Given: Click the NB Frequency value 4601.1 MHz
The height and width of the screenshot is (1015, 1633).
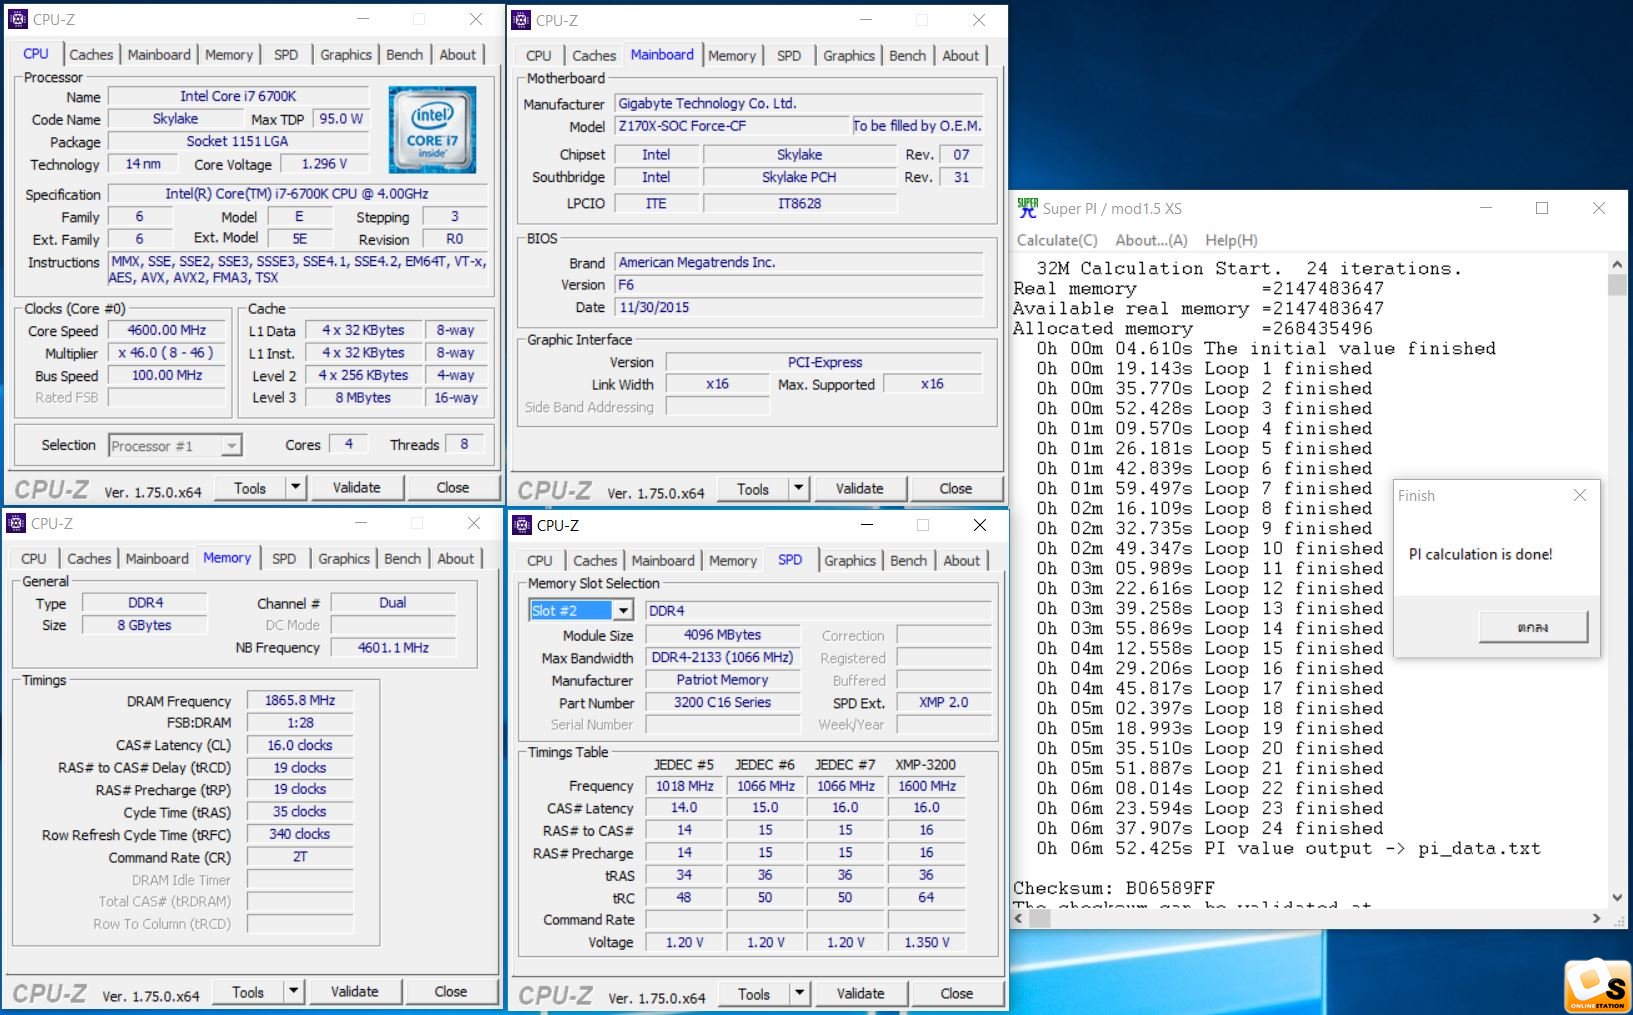Looking at the screenshot, I should 393,648.
